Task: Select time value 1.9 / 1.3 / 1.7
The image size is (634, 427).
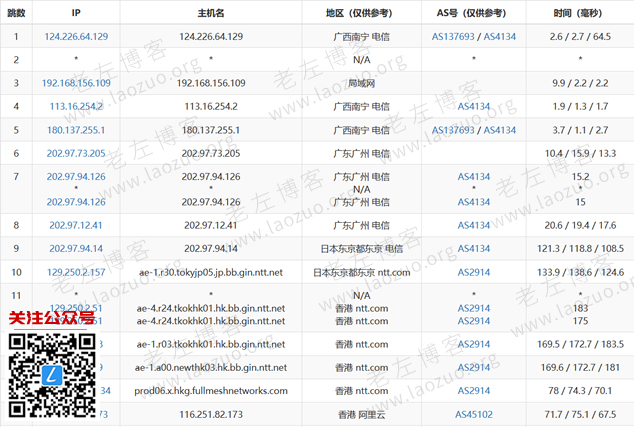Action: (x=580, y=106)
